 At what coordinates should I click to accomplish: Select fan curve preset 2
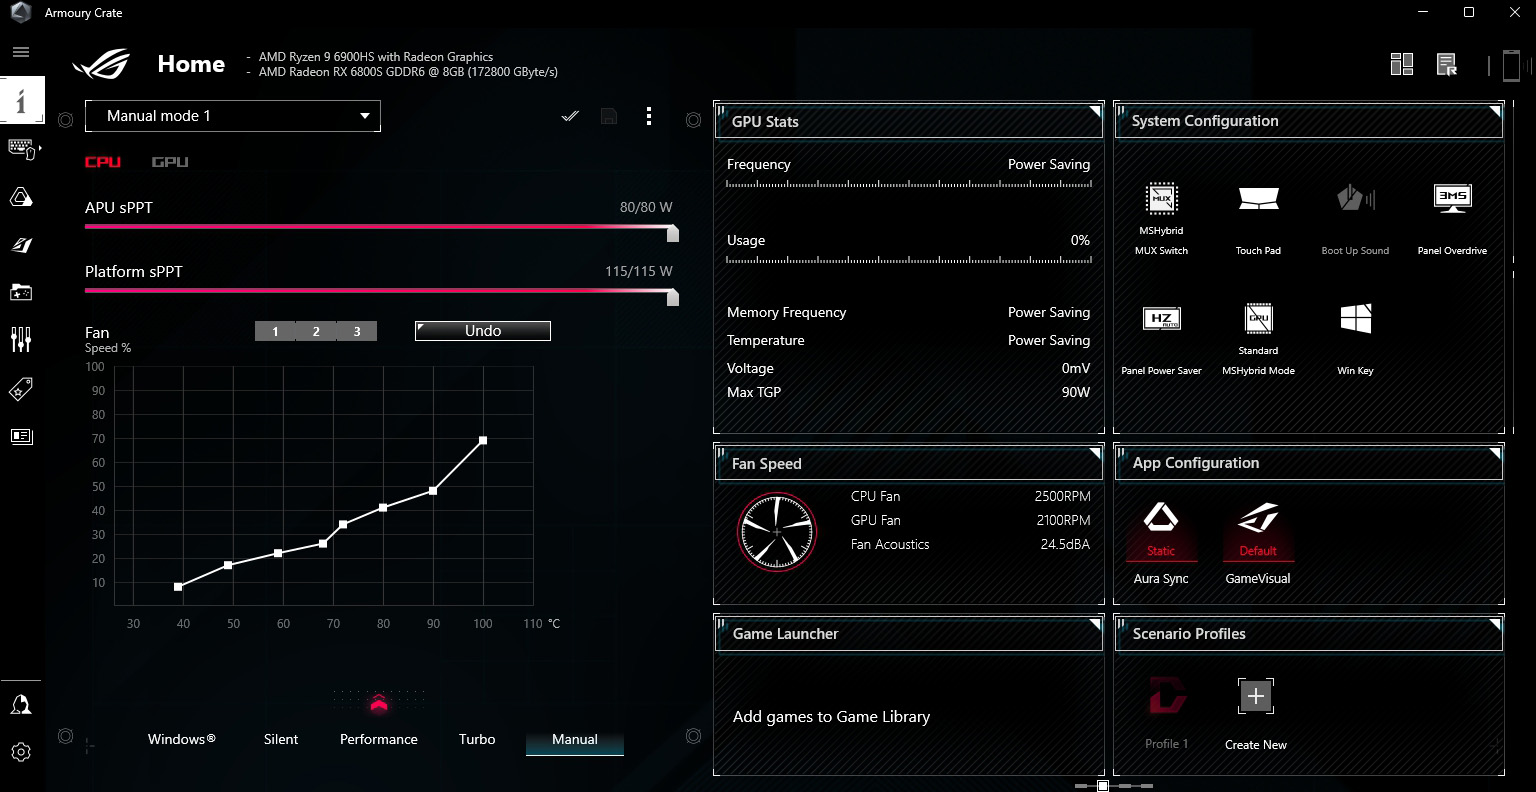tap(316, 331)
